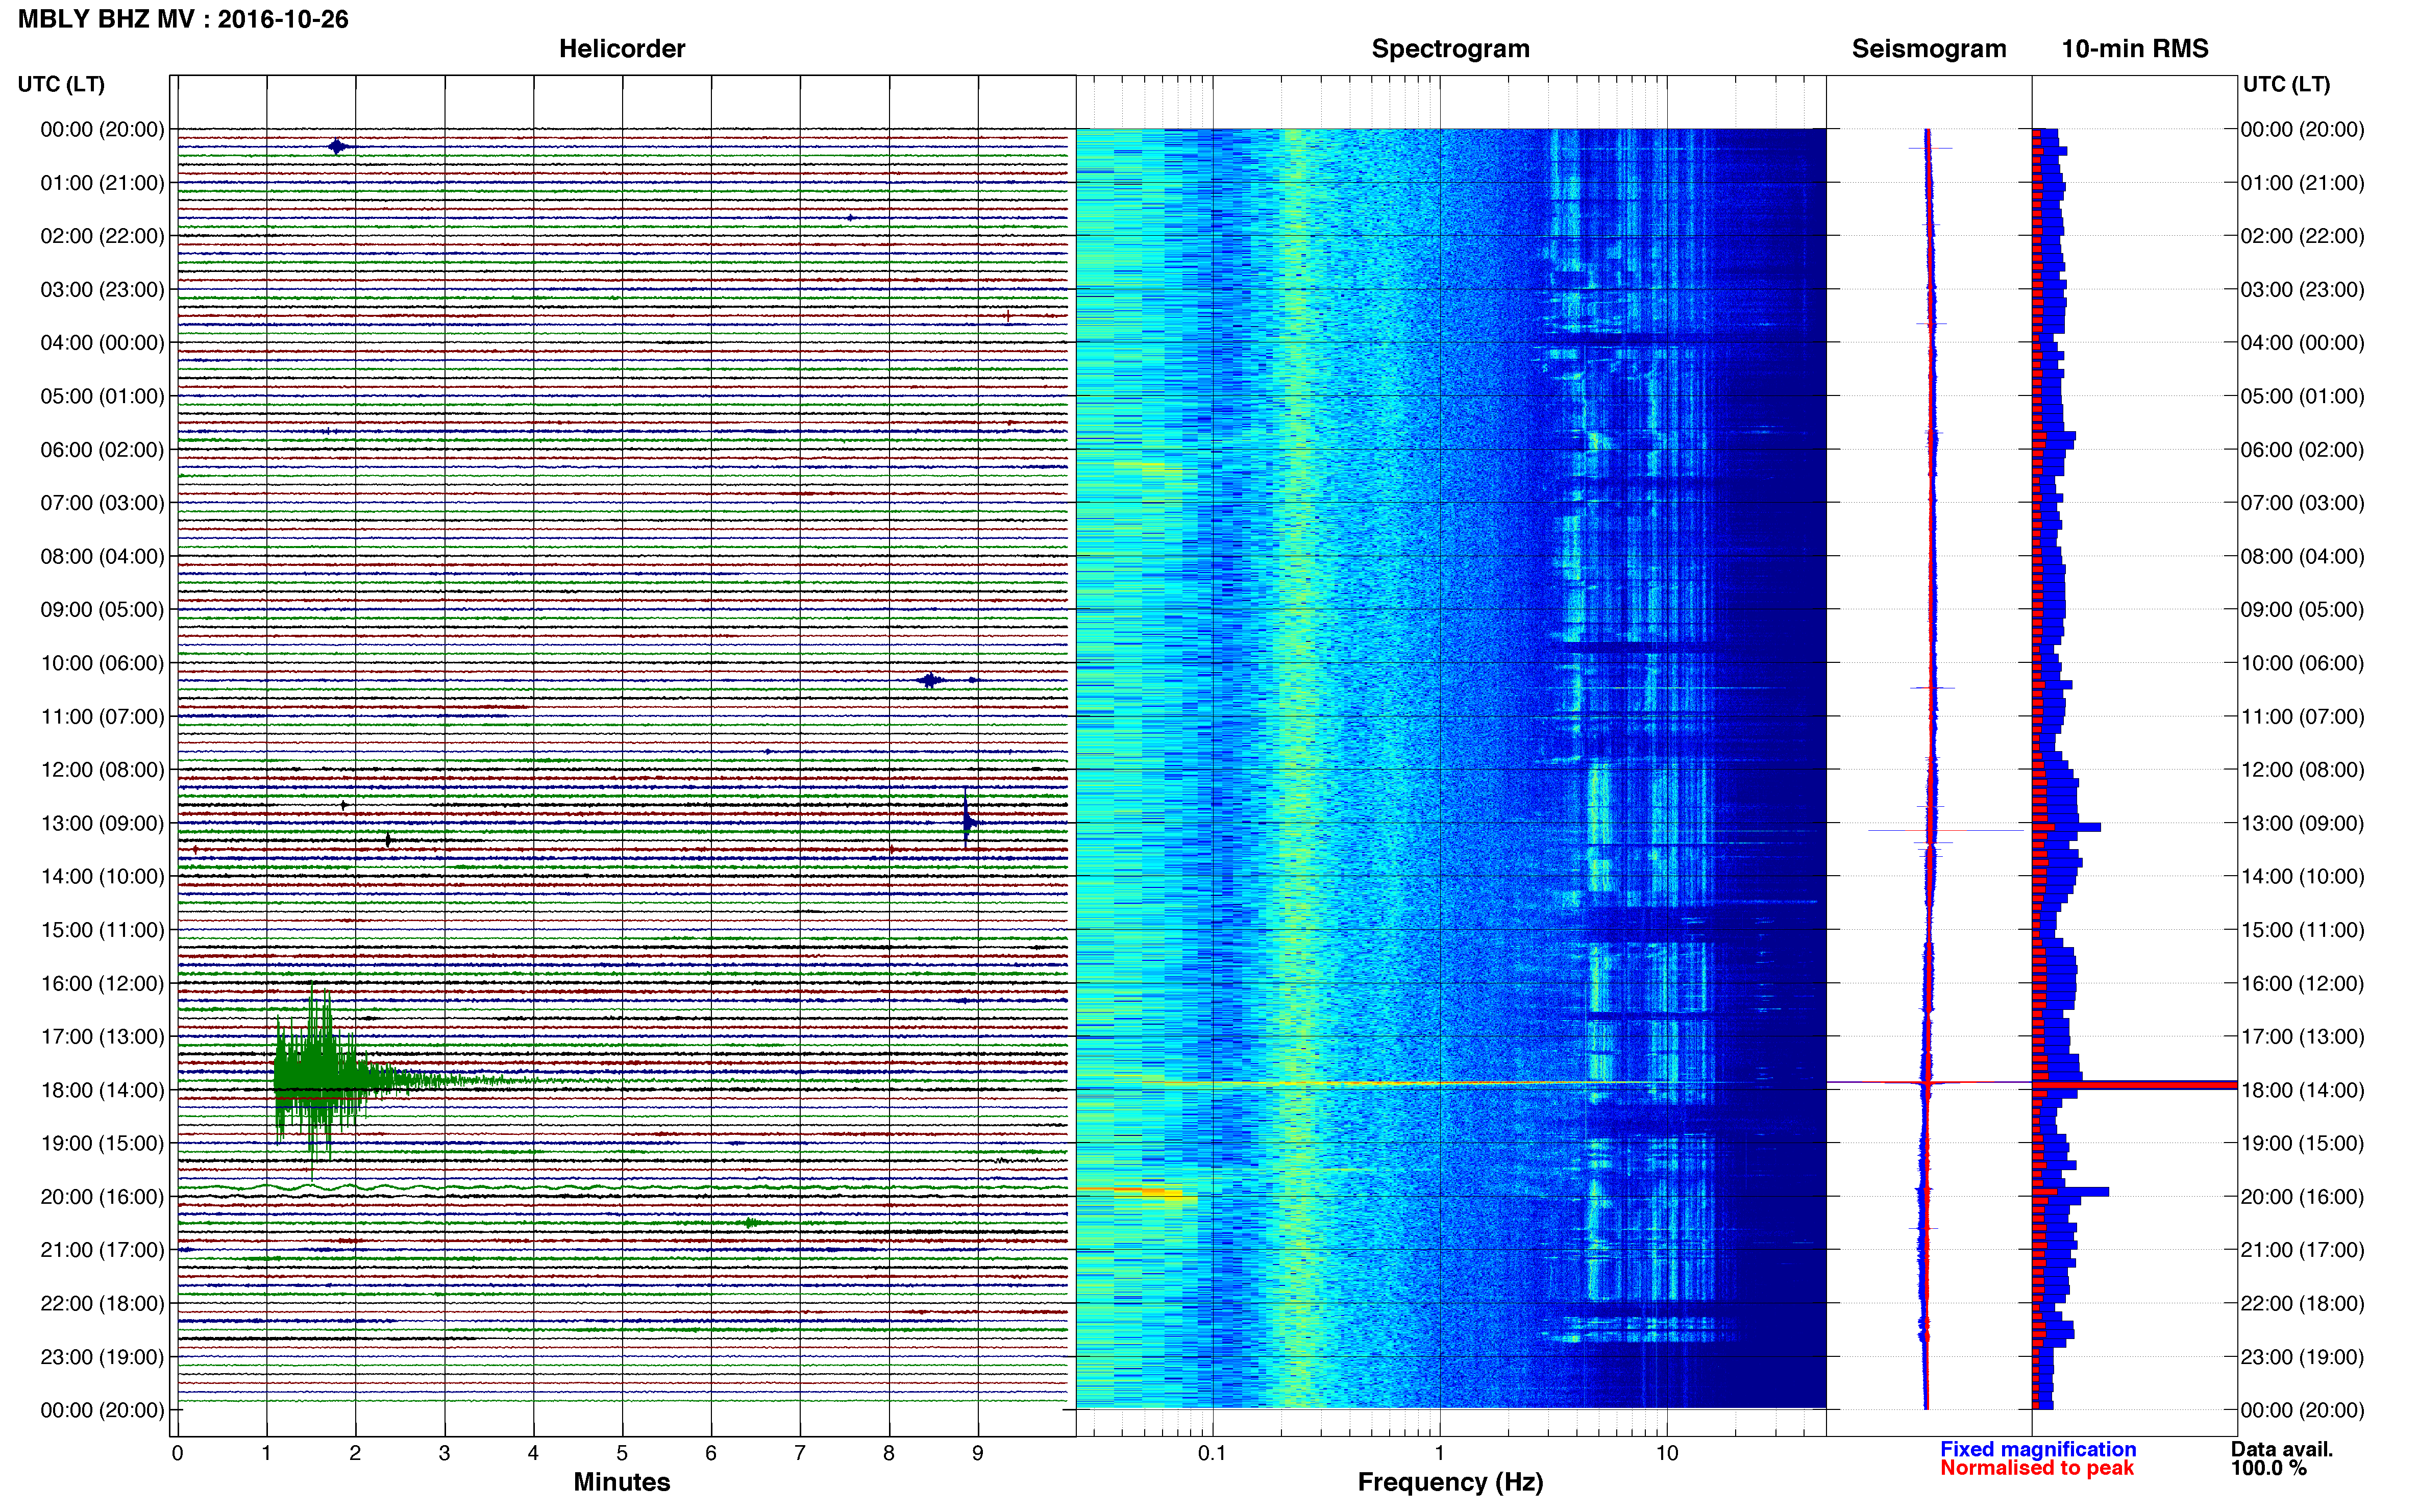The image size is (2419, 1512).
Task: Click the helicorder's "06:00 (02:00)" time label
Action: 102,450
